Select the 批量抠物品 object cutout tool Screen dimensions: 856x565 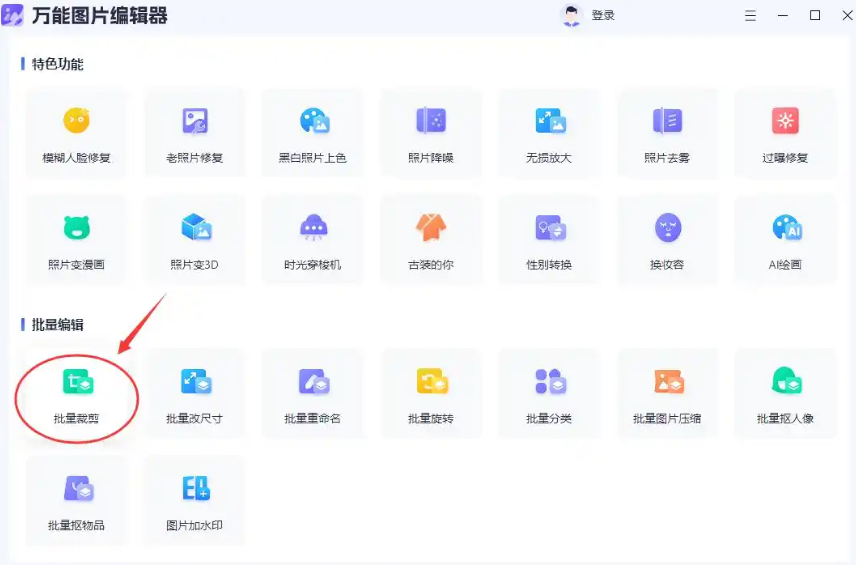[x=76, y=501]
